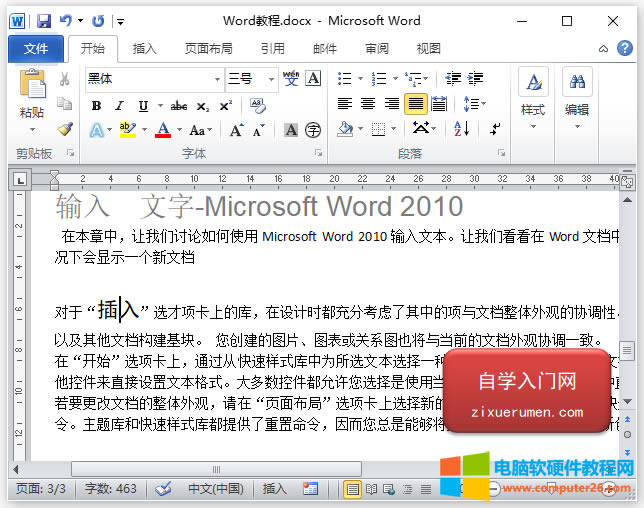
Task: Show or hide paragraph marks
Action: coord(495,129)
